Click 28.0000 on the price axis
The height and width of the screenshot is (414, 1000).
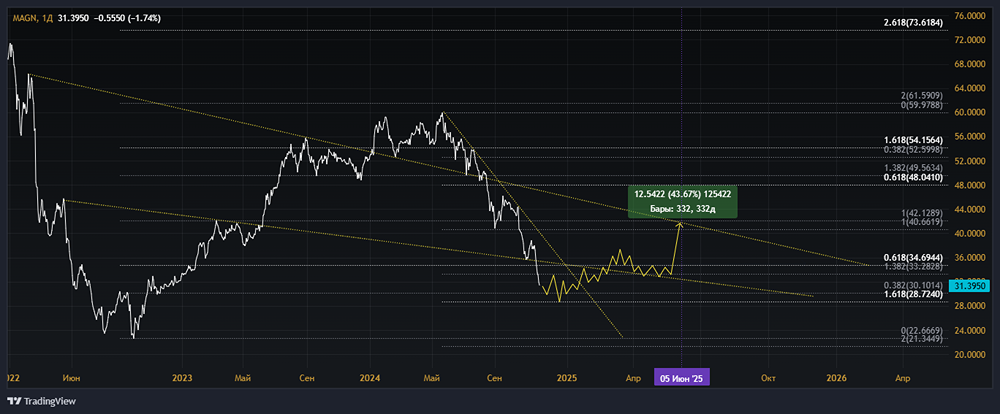click(x=972, y=306)
